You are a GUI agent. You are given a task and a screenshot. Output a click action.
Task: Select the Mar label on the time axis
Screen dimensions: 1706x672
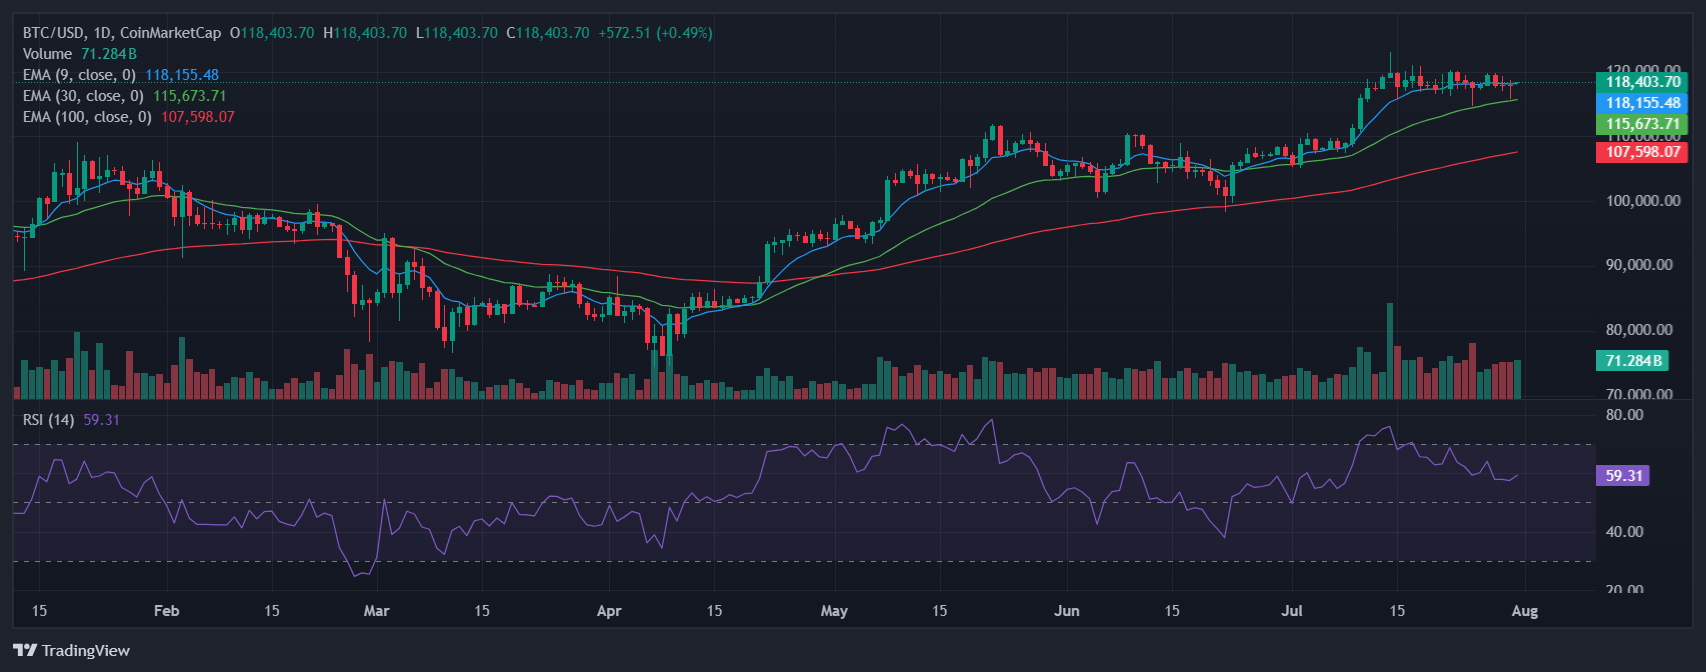click(x=376, y=611)
